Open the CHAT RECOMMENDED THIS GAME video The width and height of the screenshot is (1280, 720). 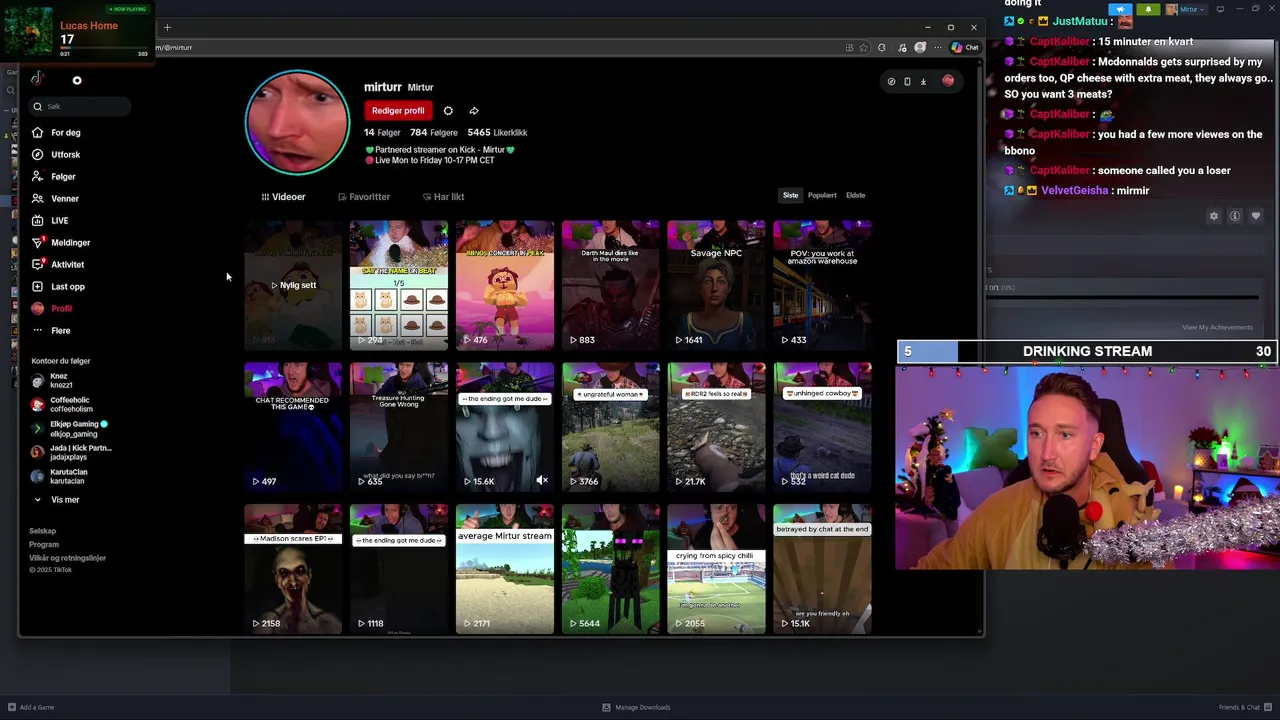pyautogui.click(x=293, y=427)
